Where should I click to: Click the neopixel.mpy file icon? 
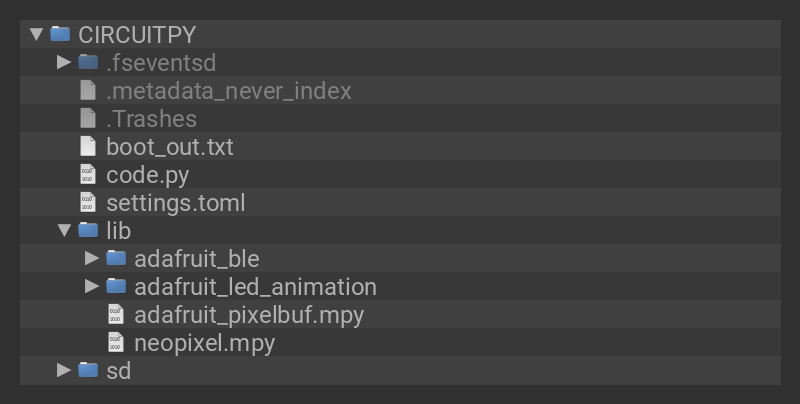tap(116, 342)
